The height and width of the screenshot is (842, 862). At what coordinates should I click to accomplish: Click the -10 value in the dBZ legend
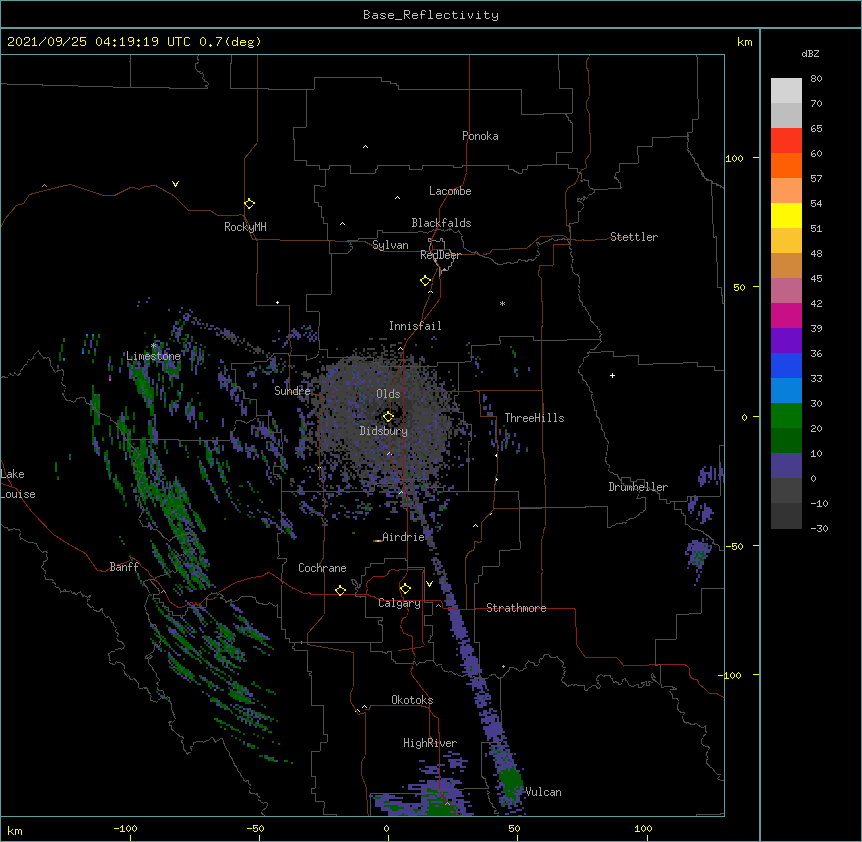coord(819,503)
